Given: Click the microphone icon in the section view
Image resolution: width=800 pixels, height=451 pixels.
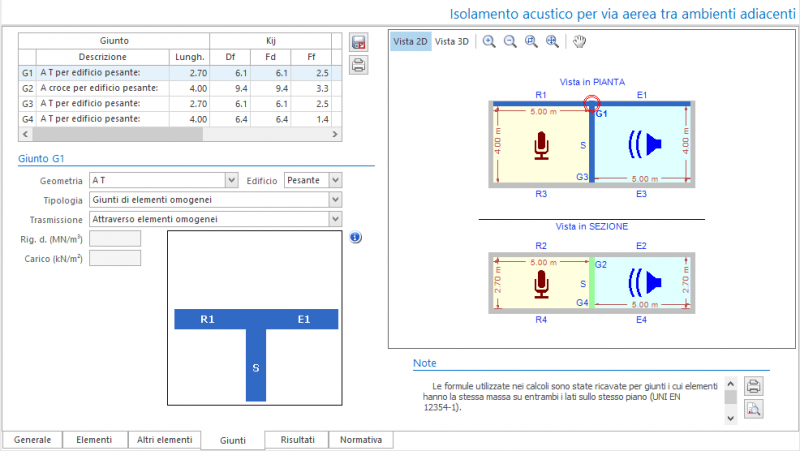Looking at the screenshot, I should click(x=541, y=284).
